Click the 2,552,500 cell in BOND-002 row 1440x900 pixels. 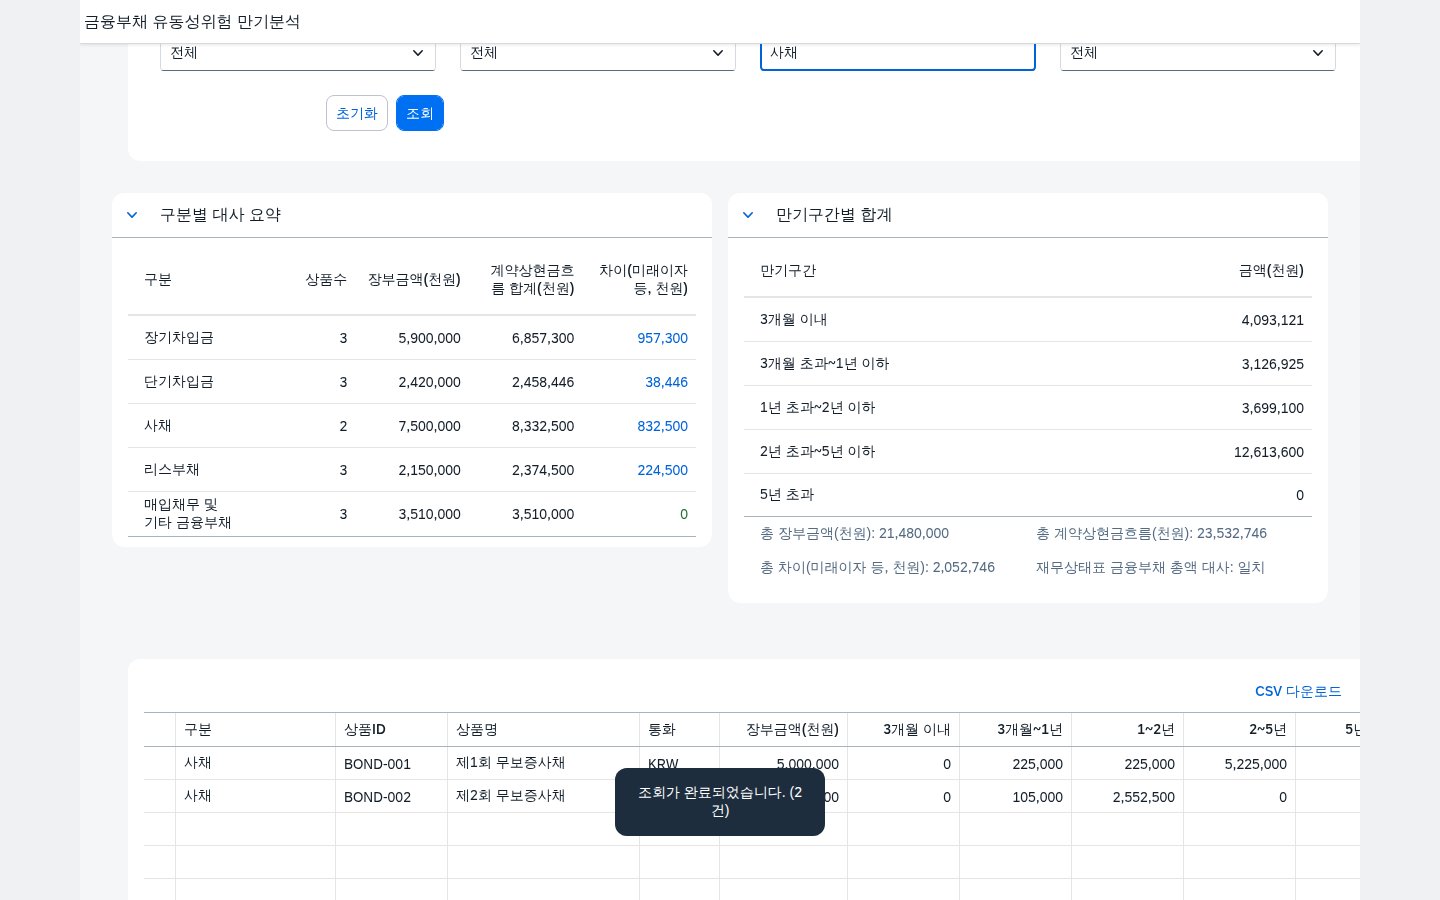pos(1127,797)
